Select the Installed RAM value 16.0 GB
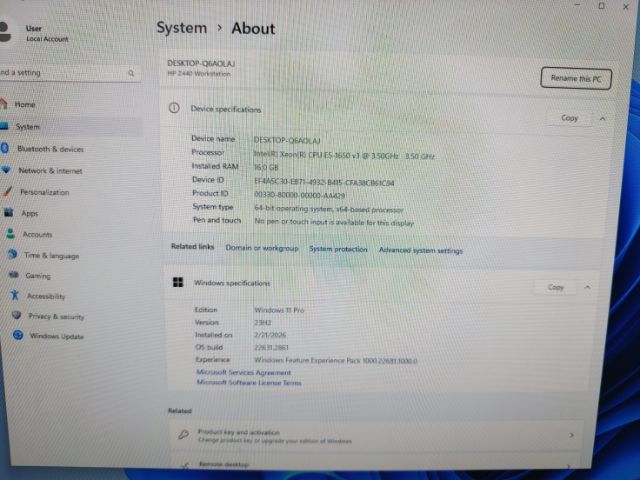The height and width of the screenshot is (480, 640). pos(266,167)
